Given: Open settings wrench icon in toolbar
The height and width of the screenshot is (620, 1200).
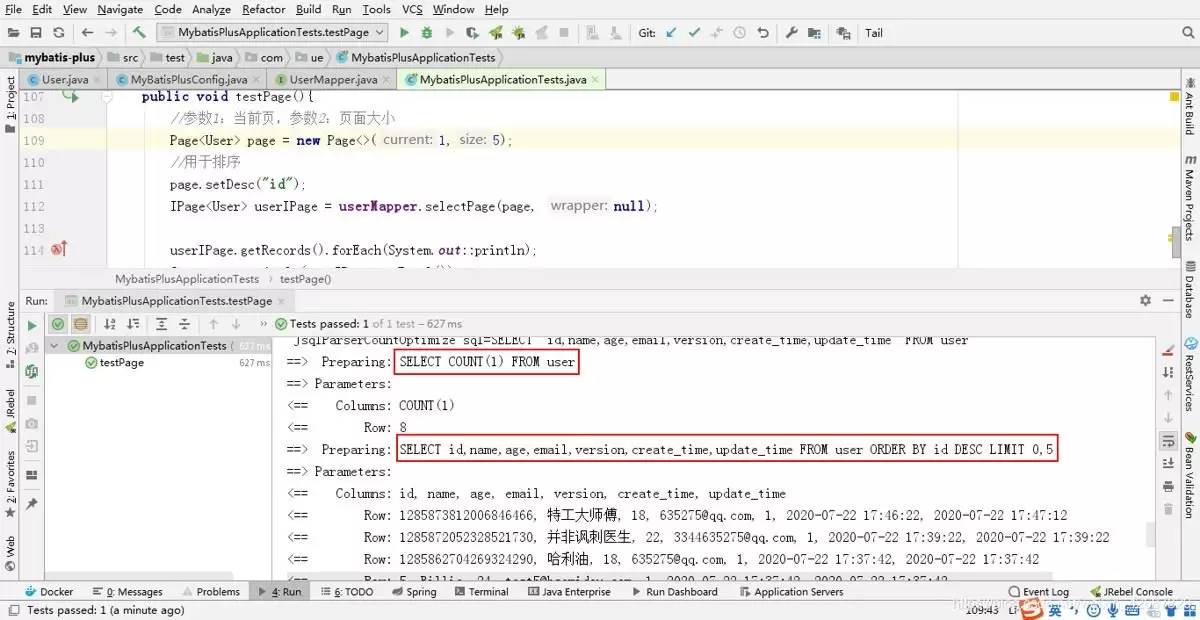Looking at the screenshot, I should pyautogui.click(x=791, y=33).
